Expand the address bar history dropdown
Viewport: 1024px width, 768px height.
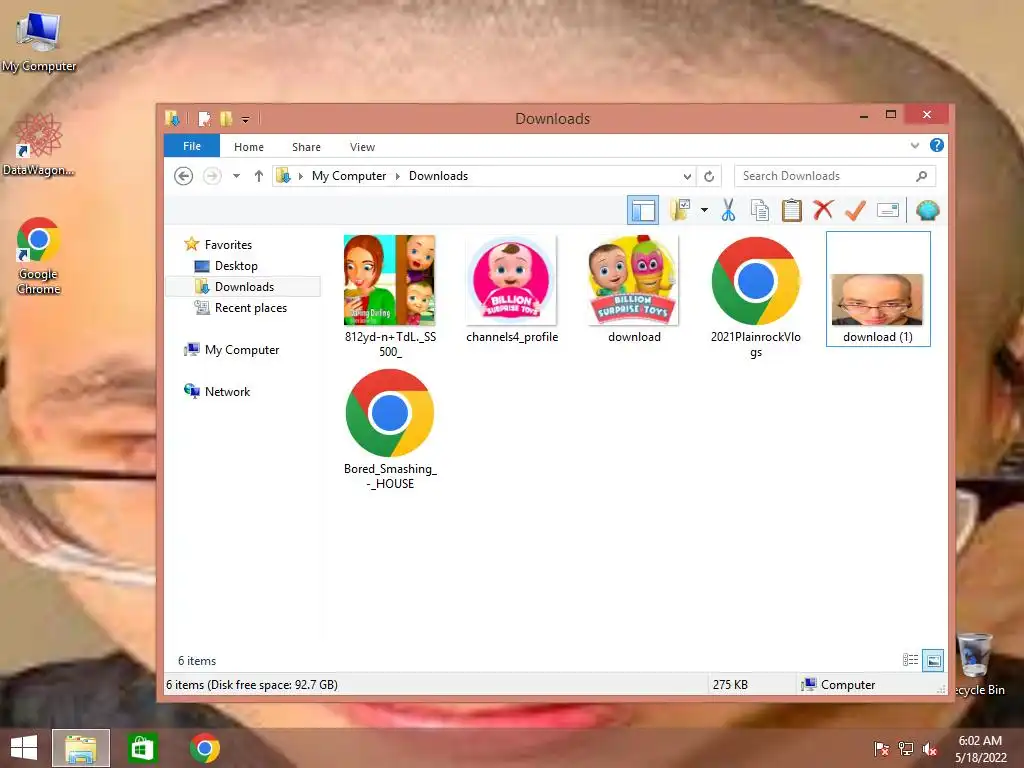coord(687,176)
